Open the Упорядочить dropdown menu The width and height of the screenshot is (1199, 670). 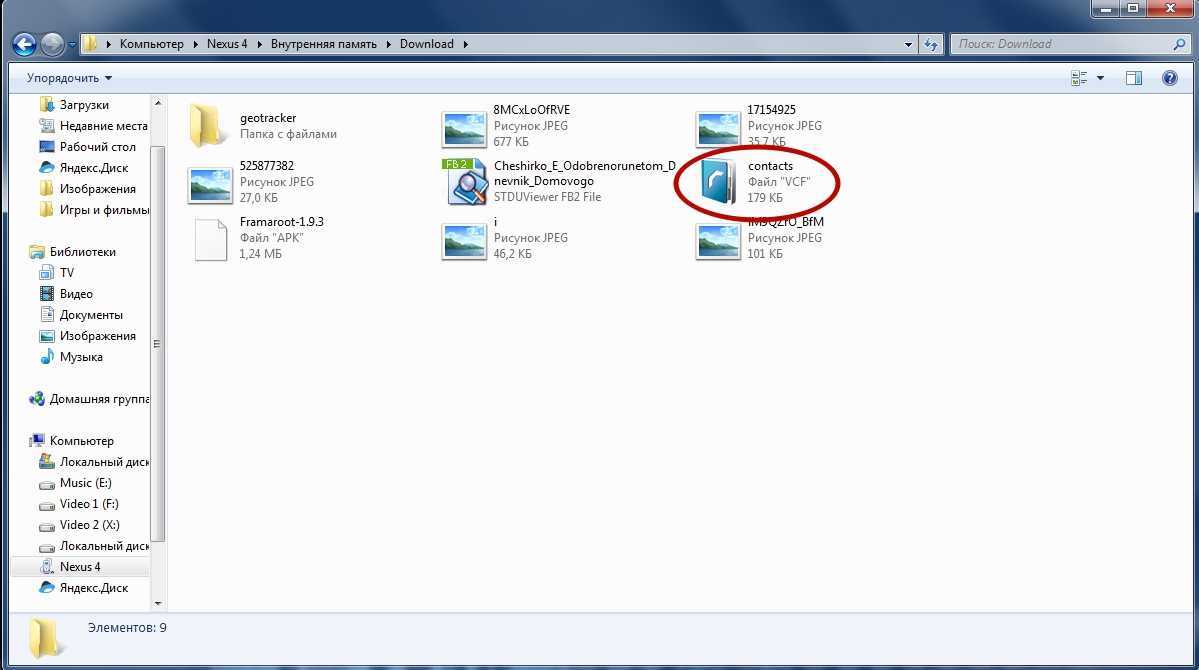coord(69,78)
